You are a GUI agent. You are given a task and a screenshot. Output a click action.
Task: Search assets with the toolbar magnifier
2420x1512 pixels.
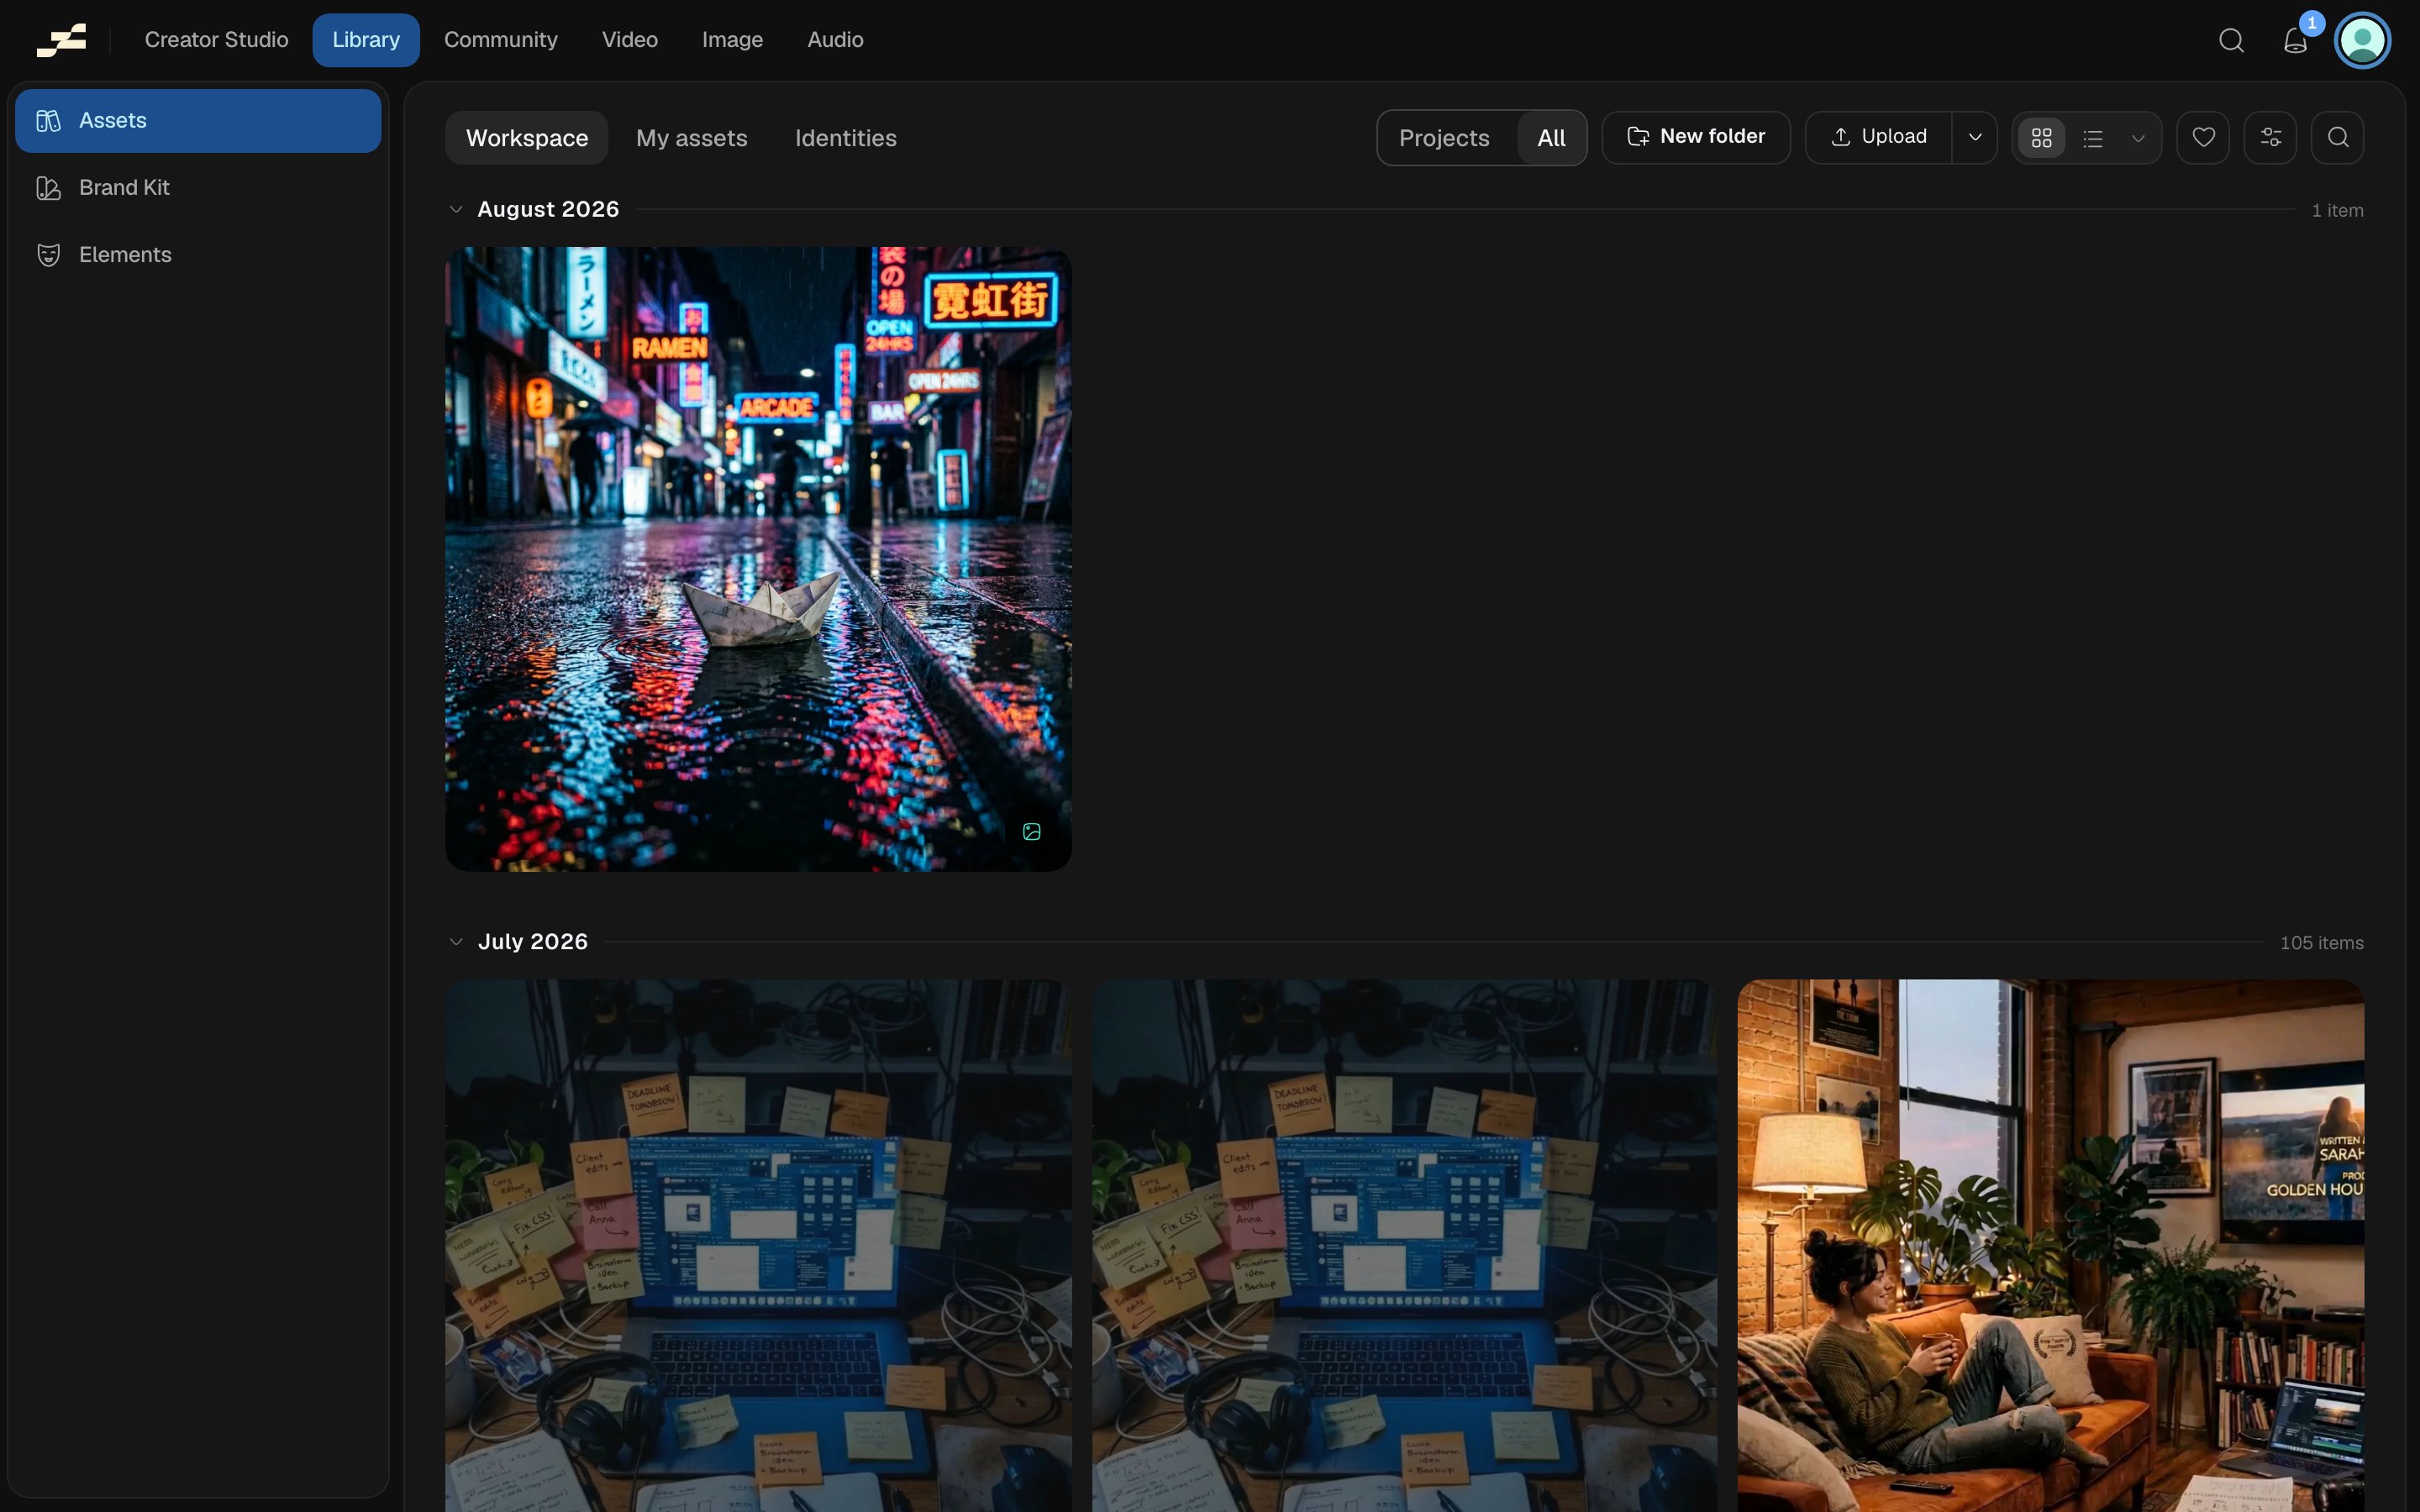click(2337, 138)
